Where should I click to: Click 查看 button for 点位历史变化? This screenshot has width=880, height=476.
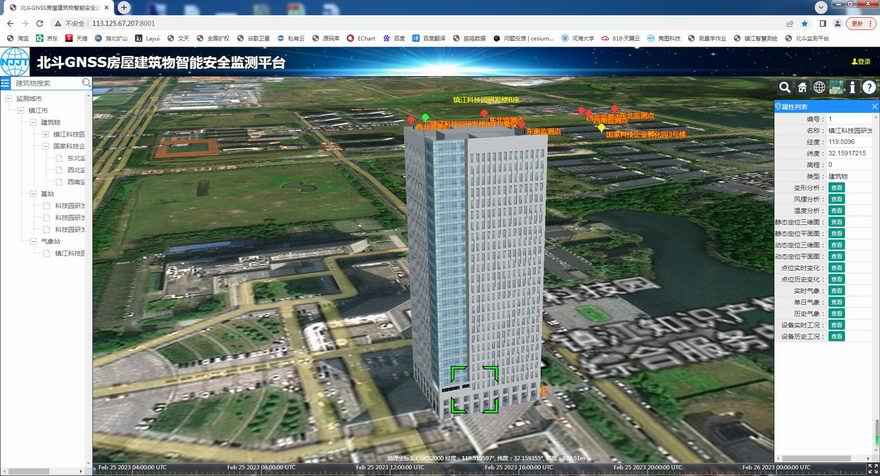pos(836,279)
